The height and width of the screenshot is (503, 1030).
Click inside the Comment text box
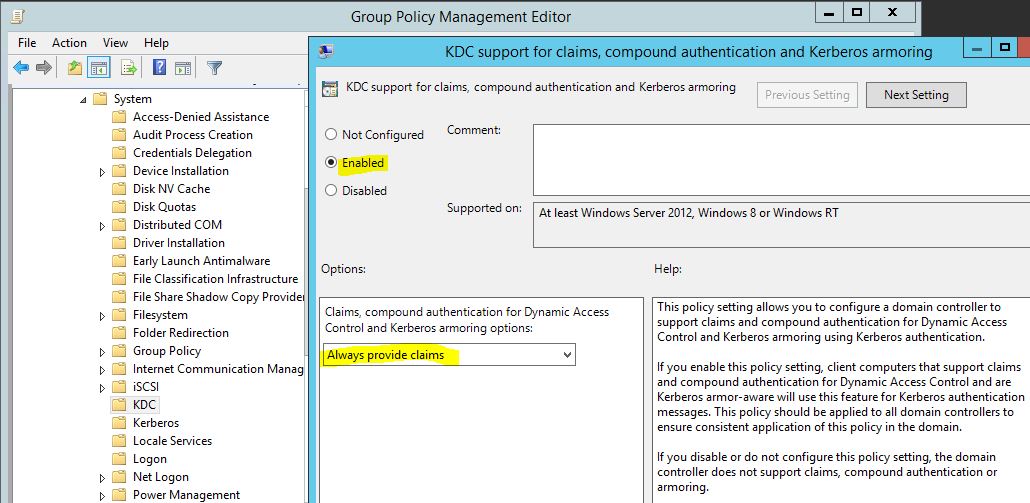pos(780,159)
